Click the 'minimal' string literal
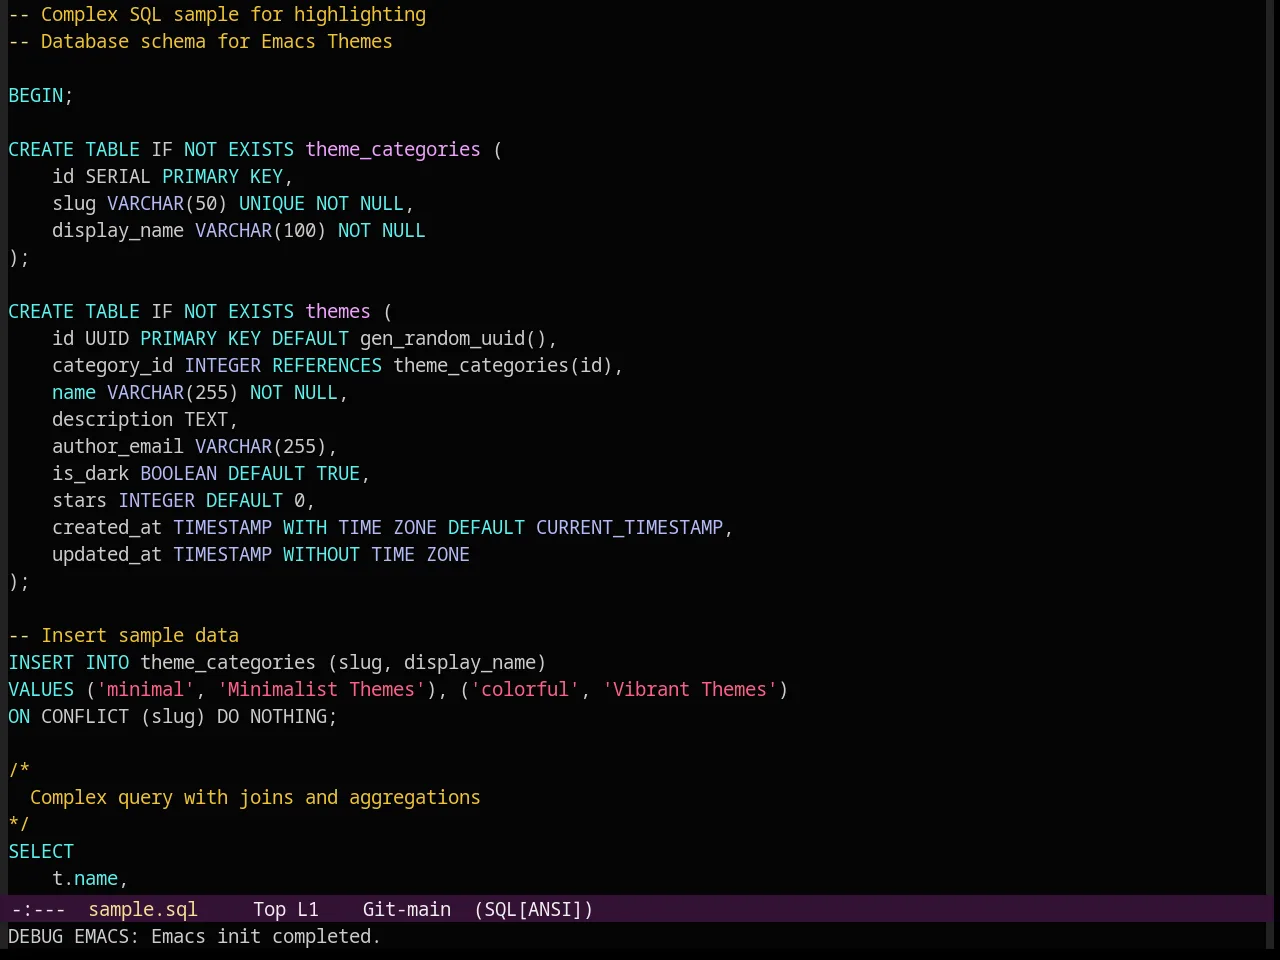This screenshot has height=960, width=1280. 146,689
